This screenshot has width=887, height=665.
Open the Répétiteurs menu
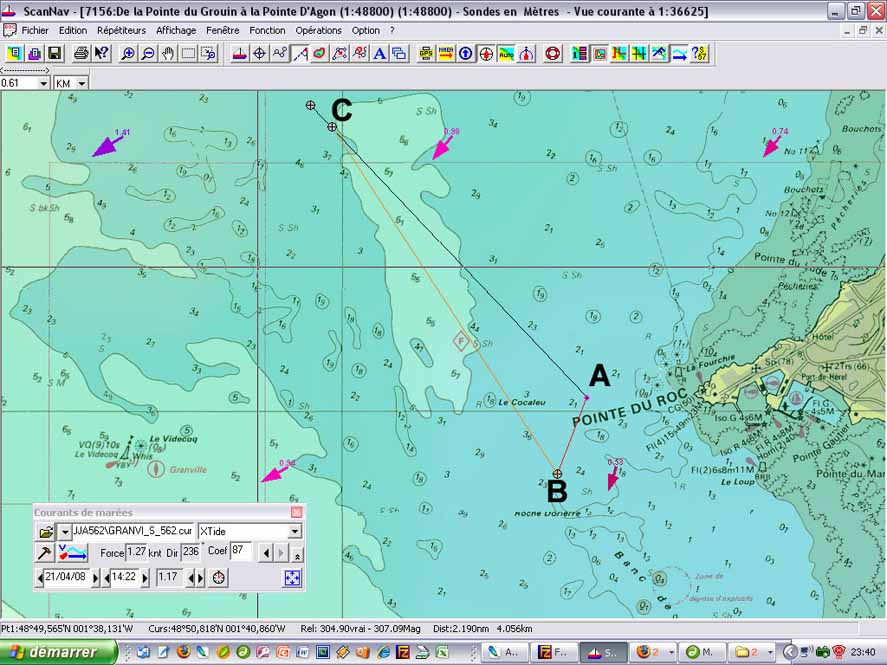(x=121, y=31)
